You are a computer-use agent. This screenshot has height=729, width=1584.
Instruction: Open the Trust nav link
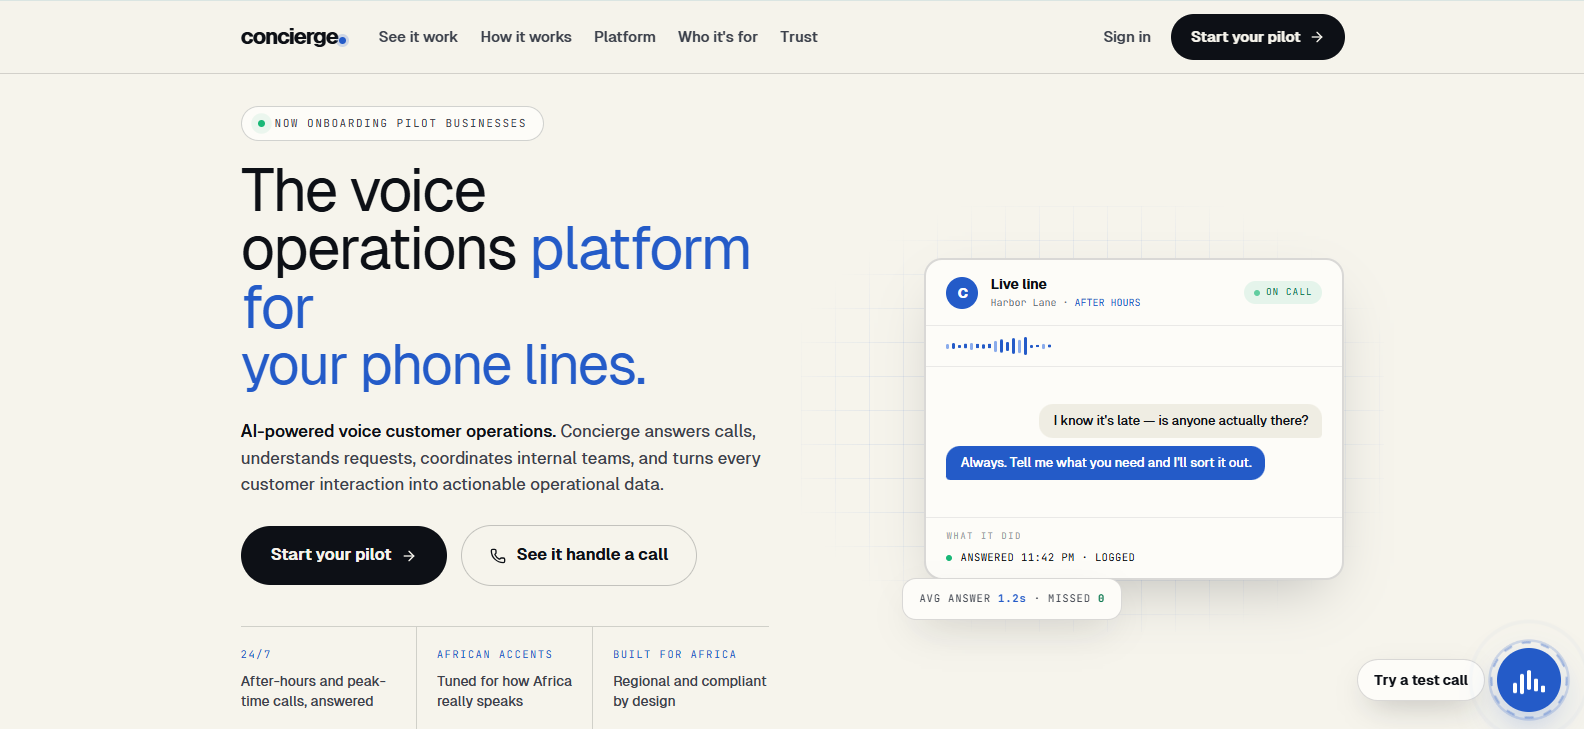coord(799,37)
